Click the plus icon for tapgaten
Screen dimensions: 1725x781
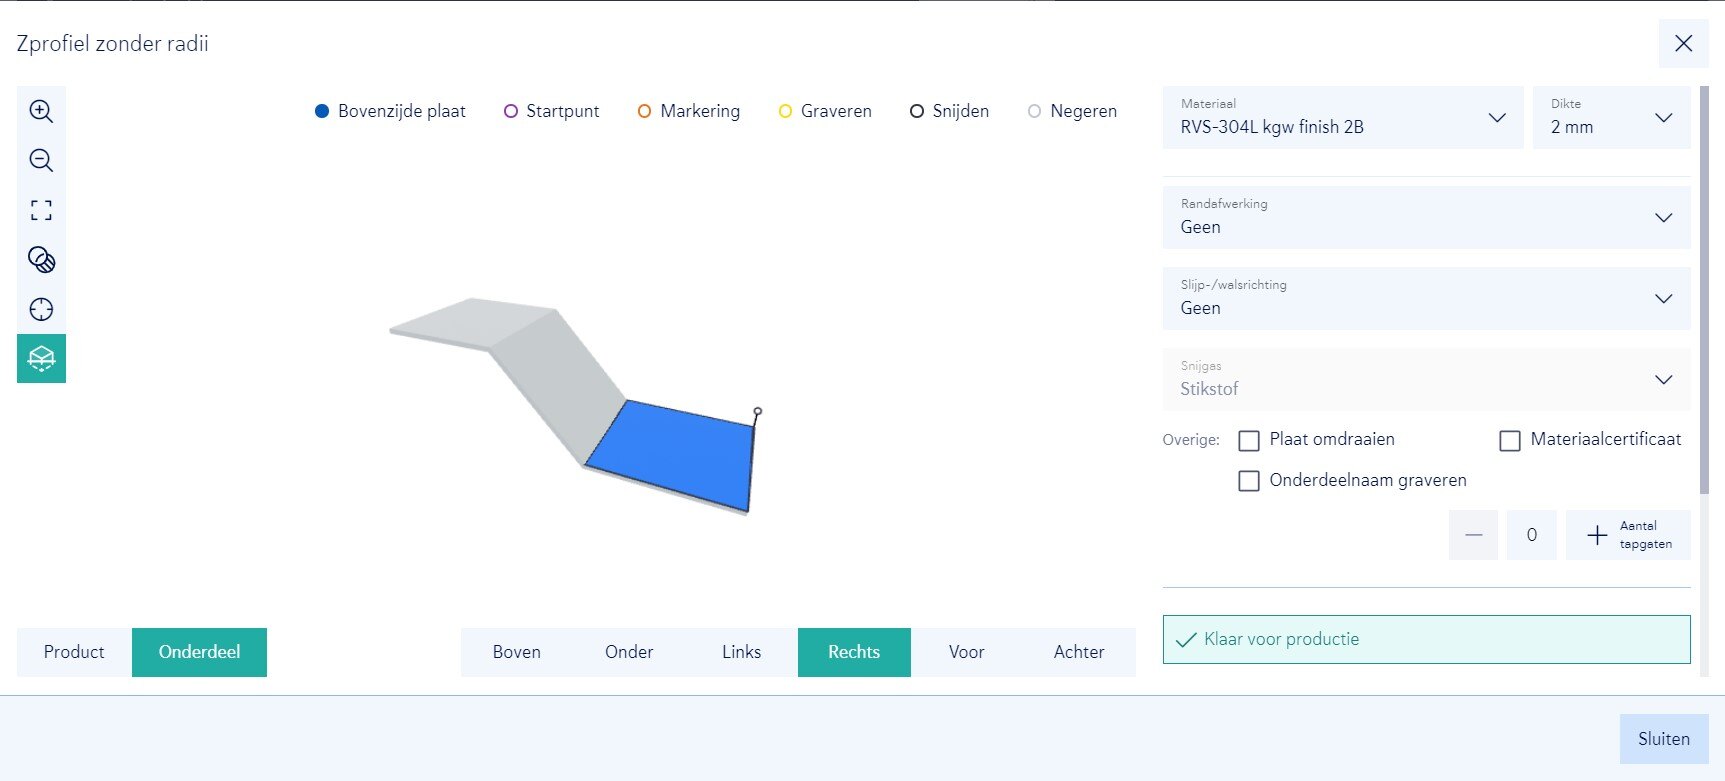point(1597,535)
